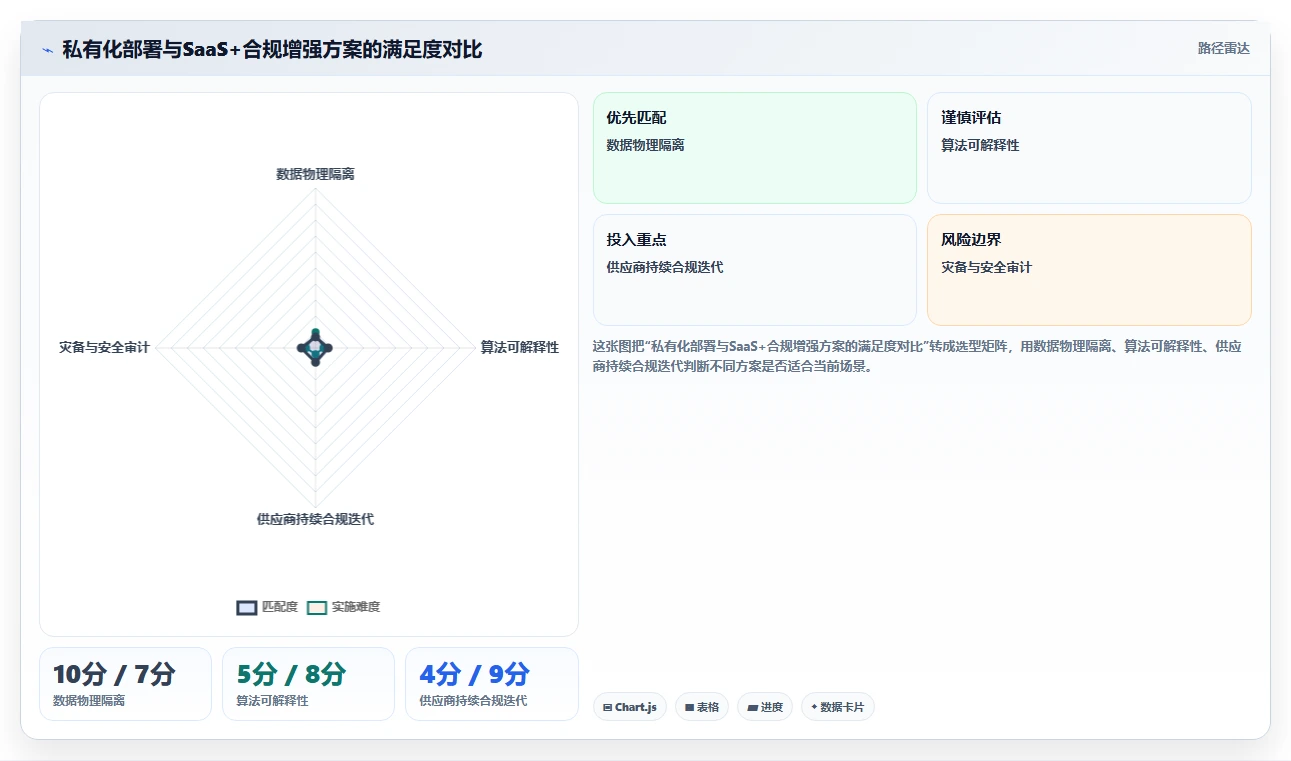
Task: Click the description paragraph starting 这张图把
Action: [x=918, y=356]
